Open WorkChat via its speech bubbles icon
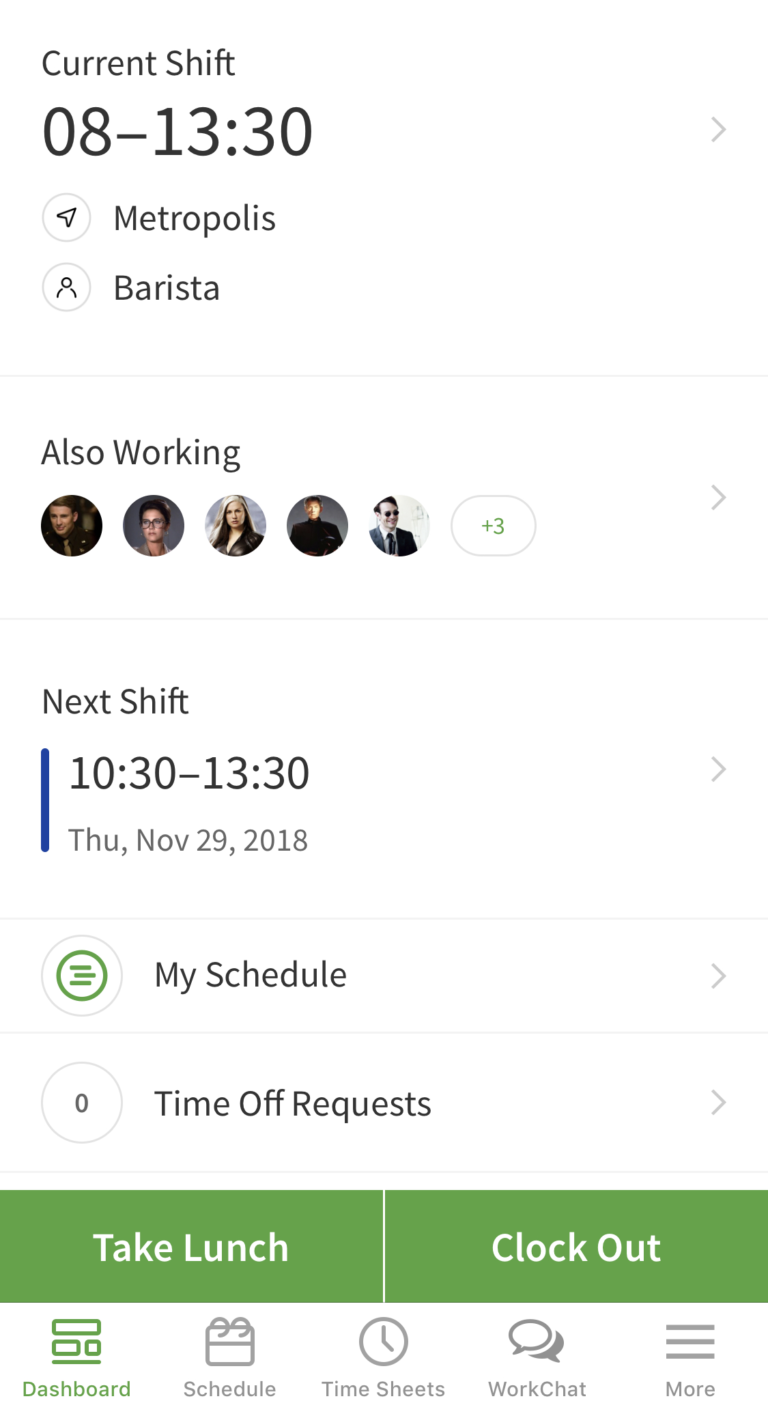Screen dimensions: 768x1416 (x=537, y=1340)
